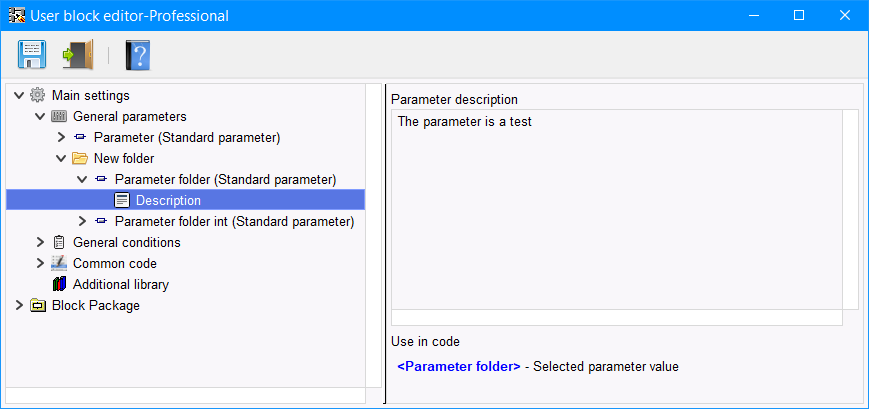Click the Save floppy disk icon
869x409 pixels.
32,54
